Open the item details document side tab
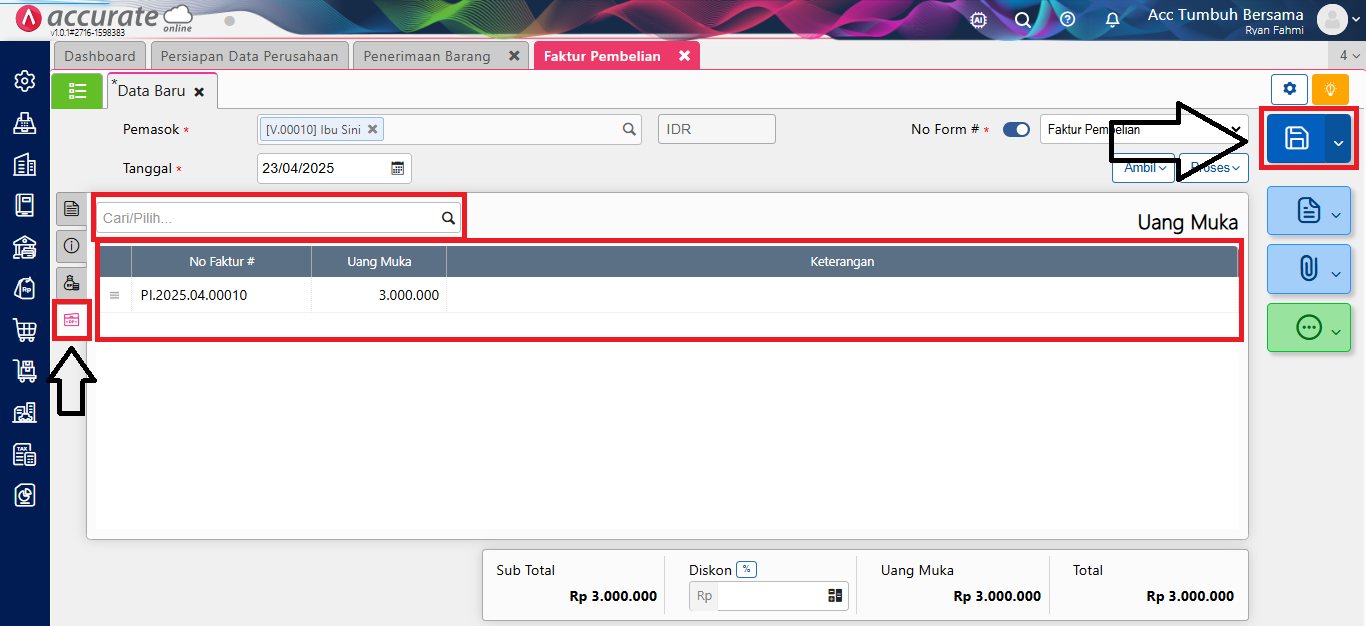This screenshot has height=626, width=1366. tap(71, 208)
